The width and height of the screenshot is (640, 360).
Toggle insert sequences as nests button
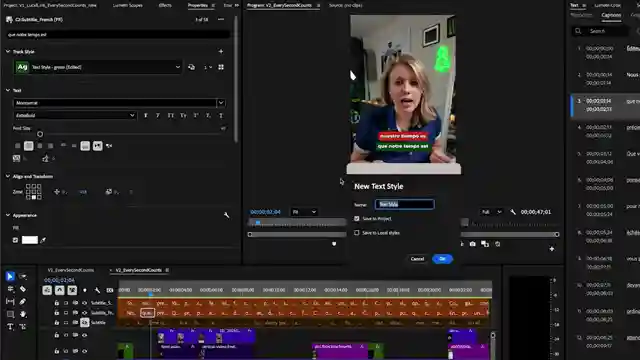pos(47,290)
